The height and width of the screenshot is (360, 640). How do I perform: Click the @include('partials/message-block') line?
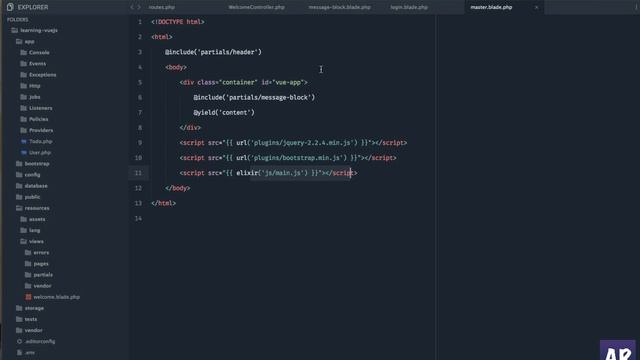tap(254, 97)
